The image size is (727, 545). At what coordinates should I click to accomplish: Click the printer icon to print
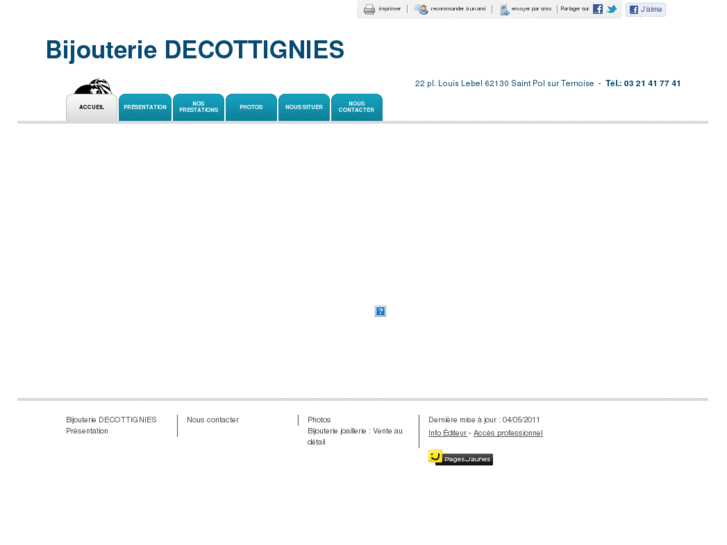click(x=369, y=9)
